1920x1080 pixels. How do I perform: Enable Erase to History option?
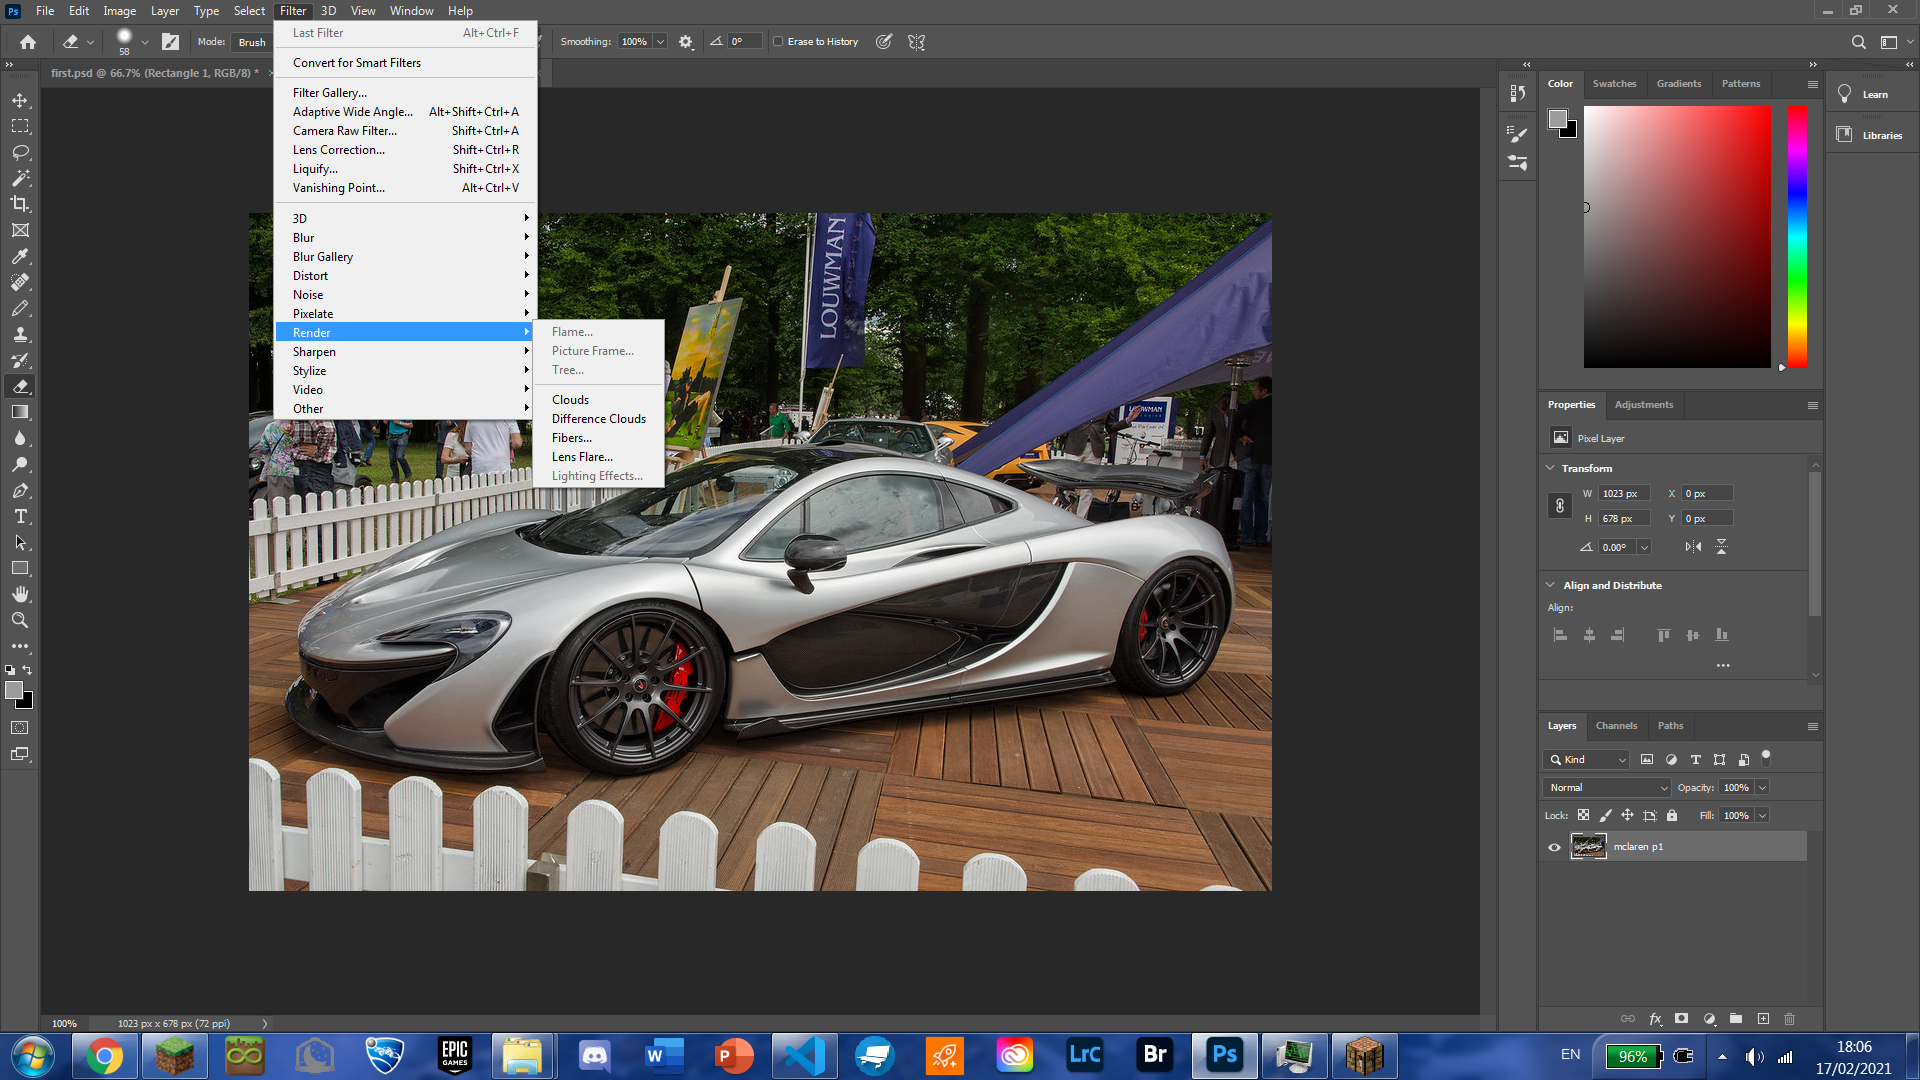coord(779,41)
